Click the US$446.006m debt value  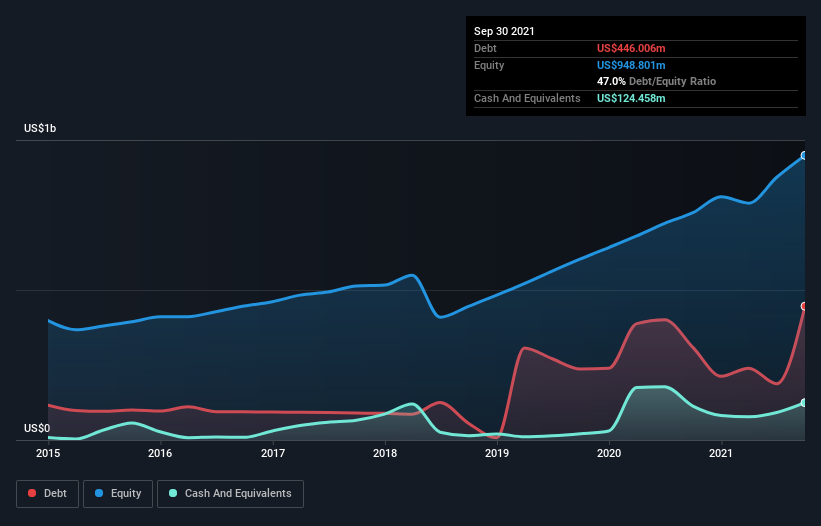click(x=631, y=48)
